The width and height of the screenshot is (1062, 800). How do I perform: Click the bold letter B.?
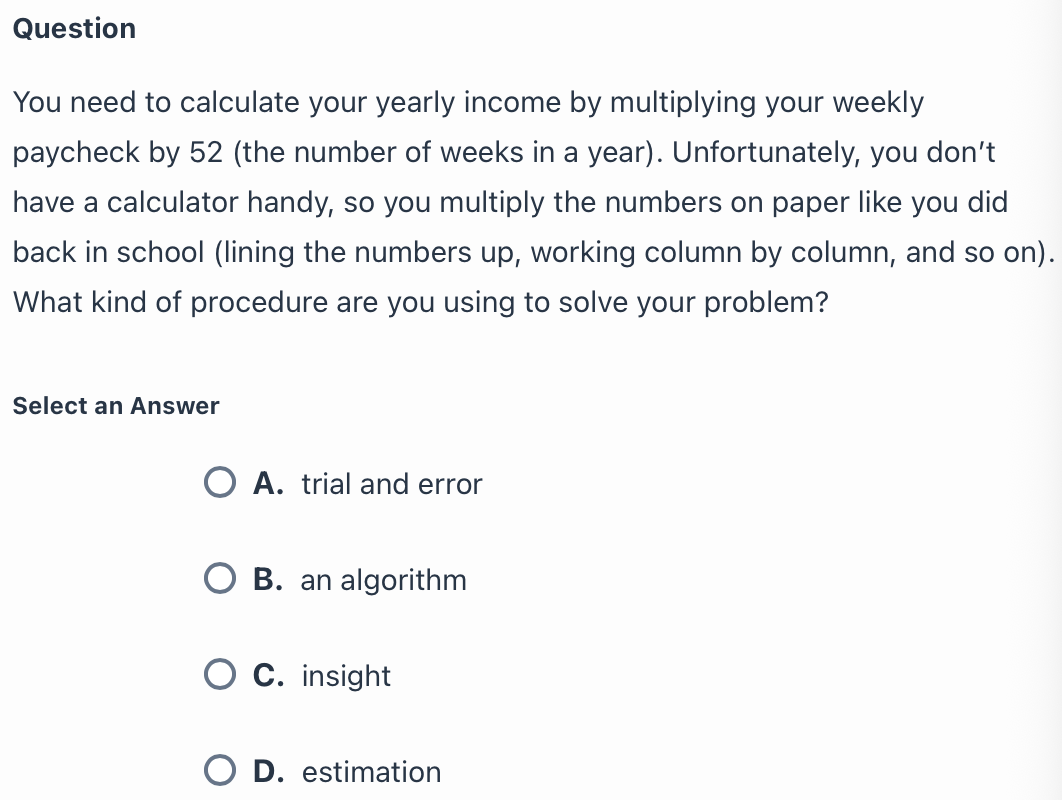point(268,580)
